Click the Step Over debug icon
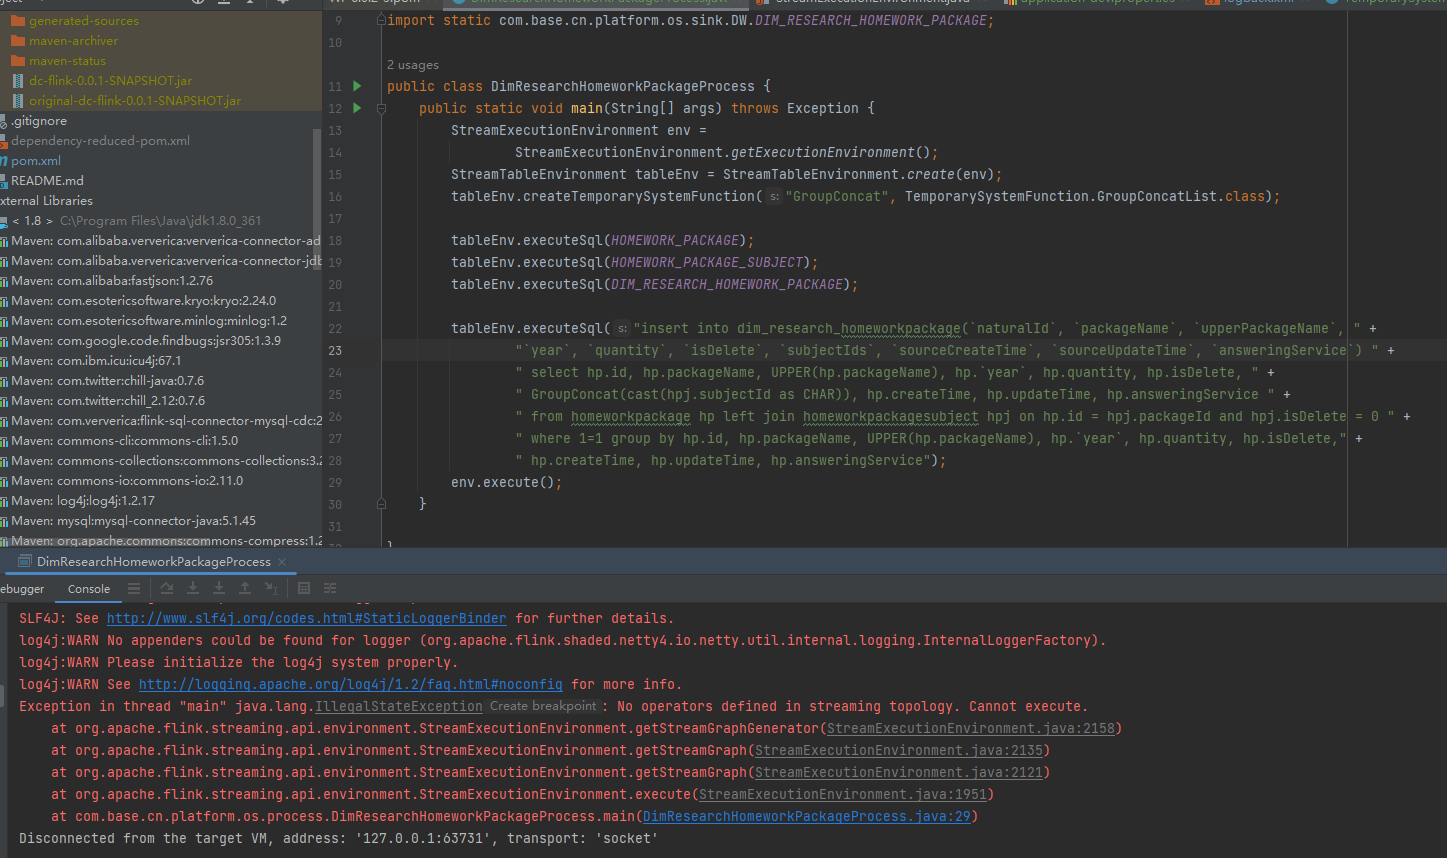Viewport: 1447px width, 858px height. tap(167, 588)
